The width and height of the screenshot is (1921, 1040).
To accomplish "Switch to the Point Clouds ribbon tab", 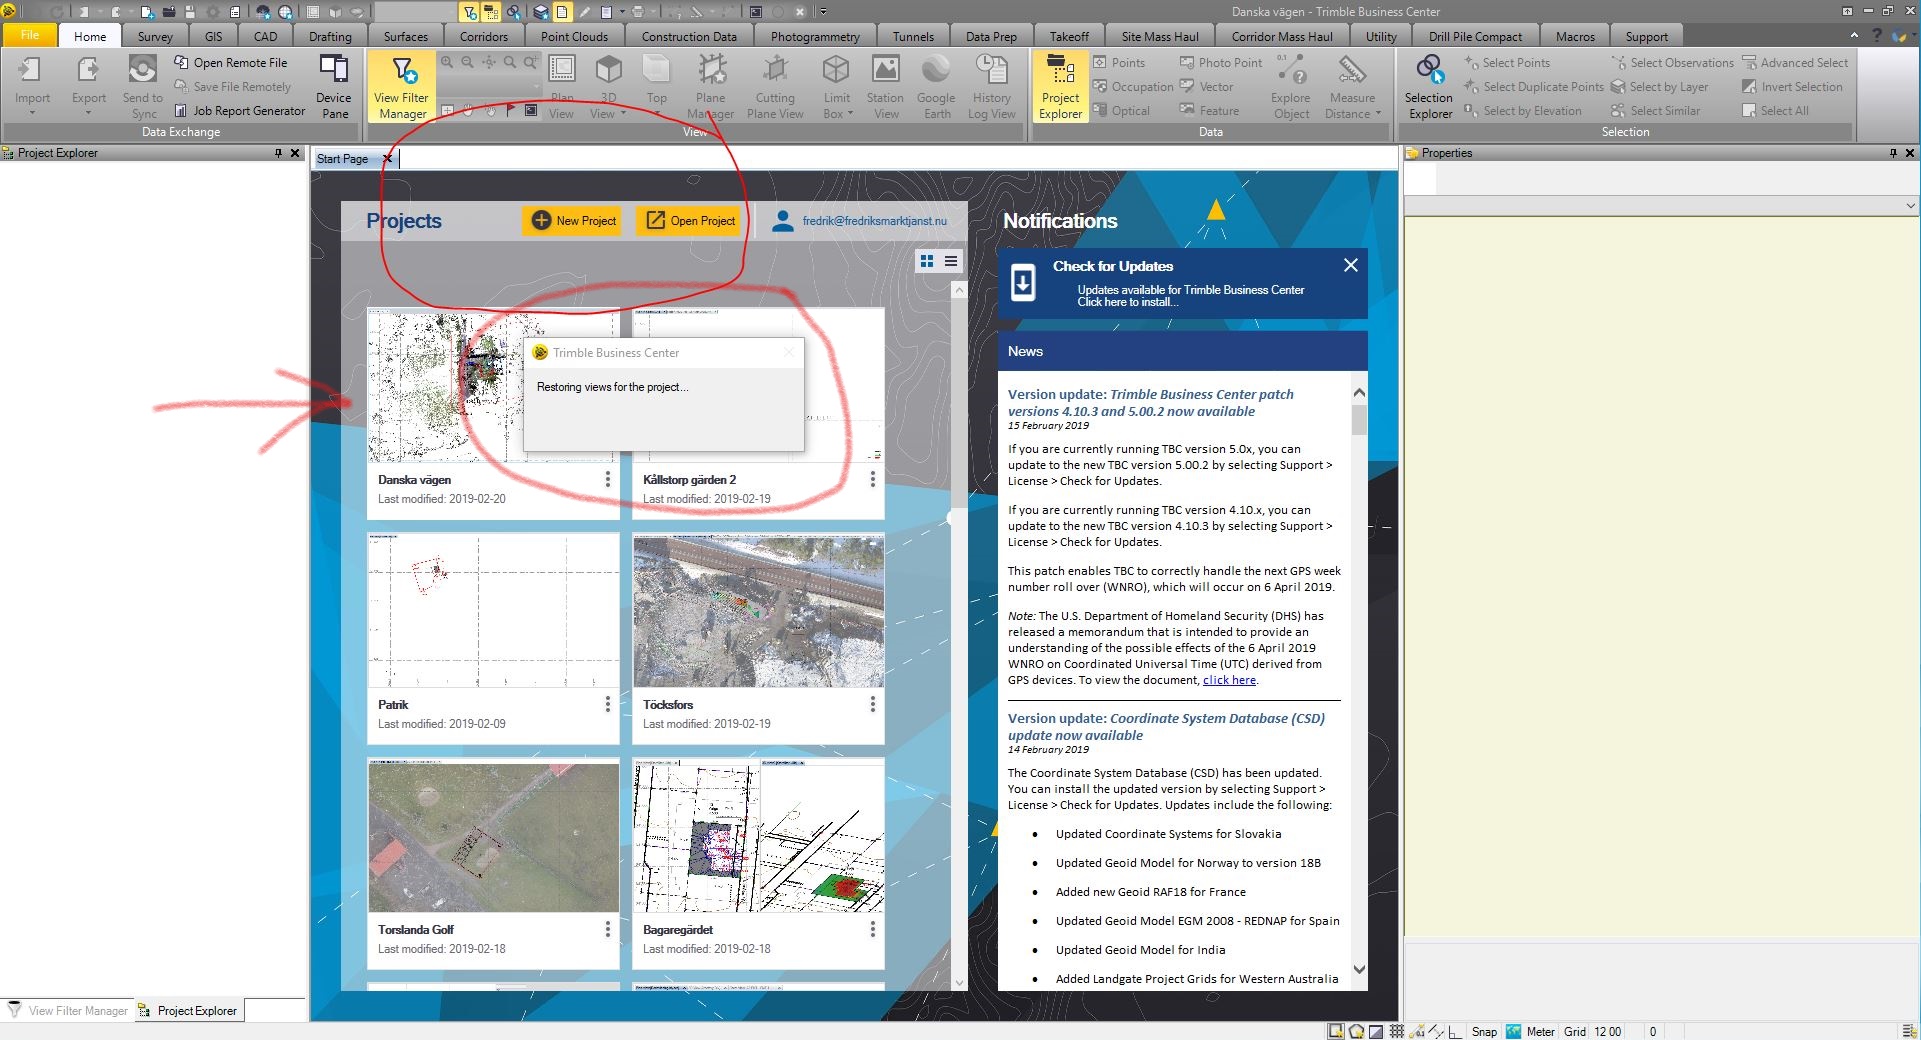I will 574,36.
